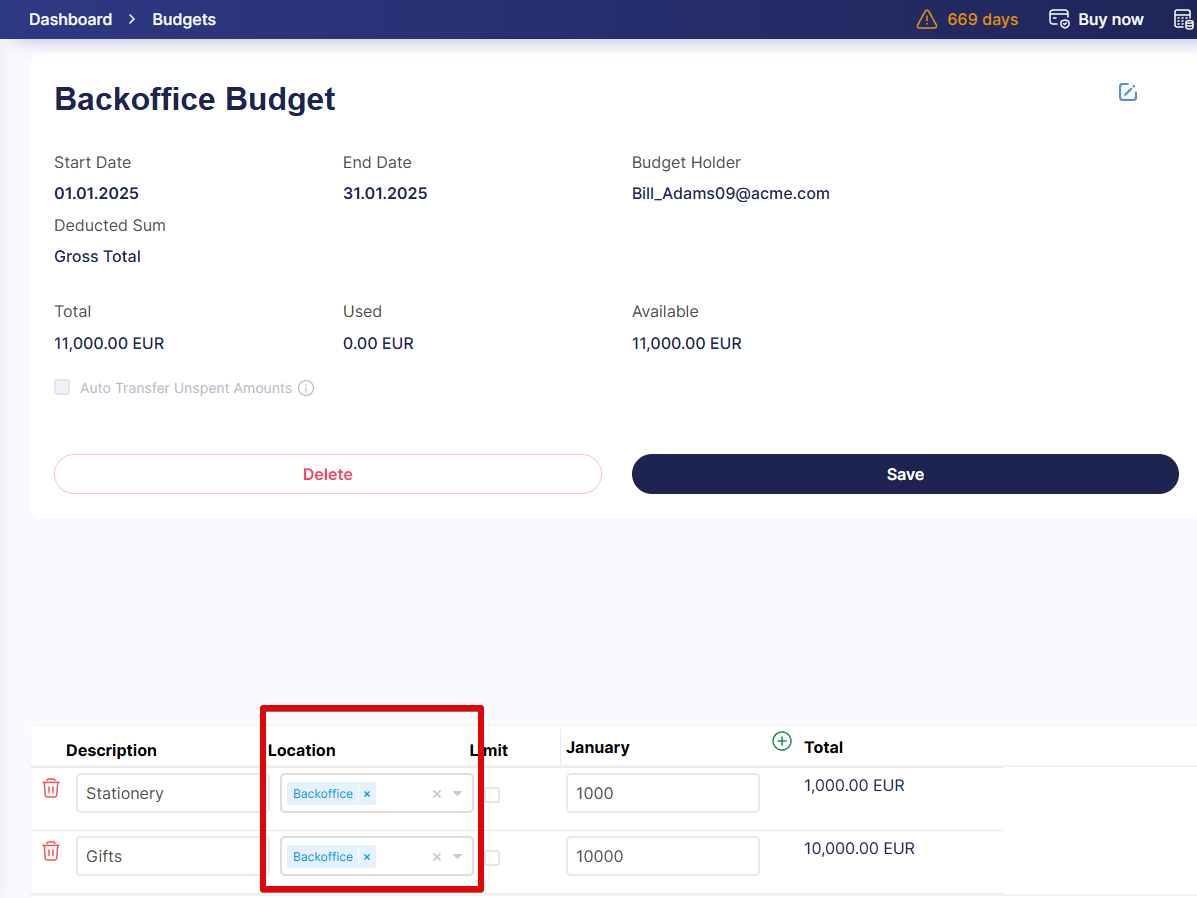Click the trial warning triangle icon

tap(927, 19)
